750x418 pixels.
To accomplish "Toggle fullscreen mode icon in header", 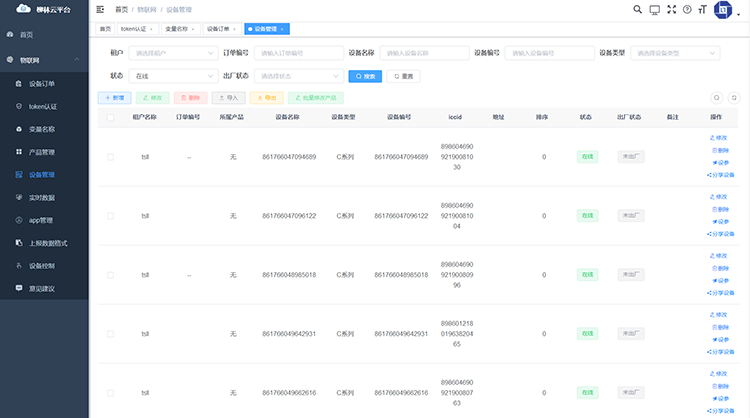I will pos(671,9).
